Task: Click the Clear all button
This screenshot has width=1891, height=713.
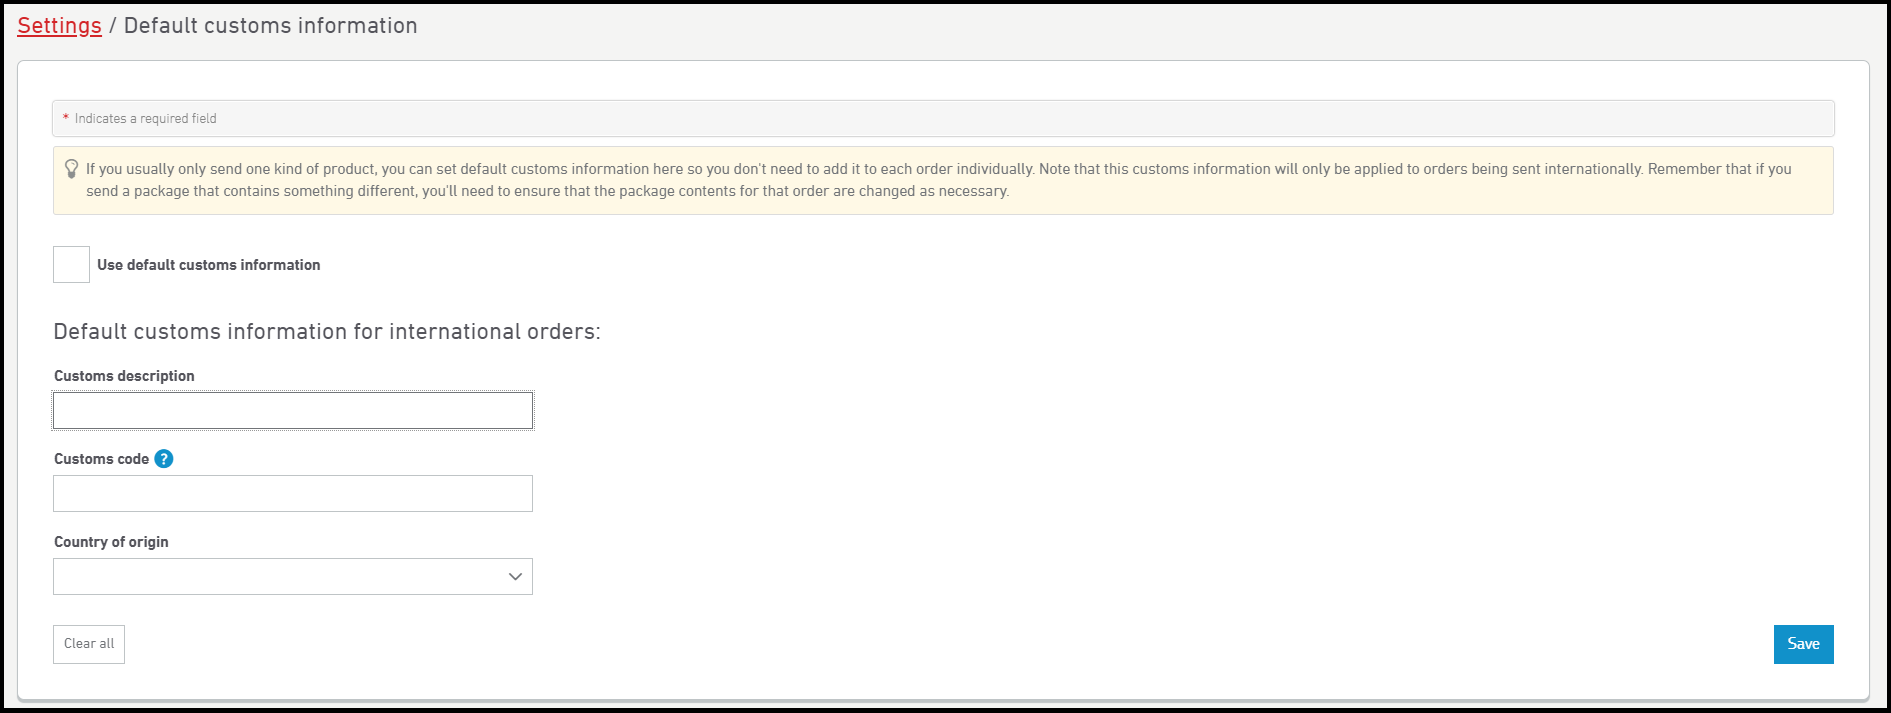Action: pyautogui.click(x=89, y=644)
